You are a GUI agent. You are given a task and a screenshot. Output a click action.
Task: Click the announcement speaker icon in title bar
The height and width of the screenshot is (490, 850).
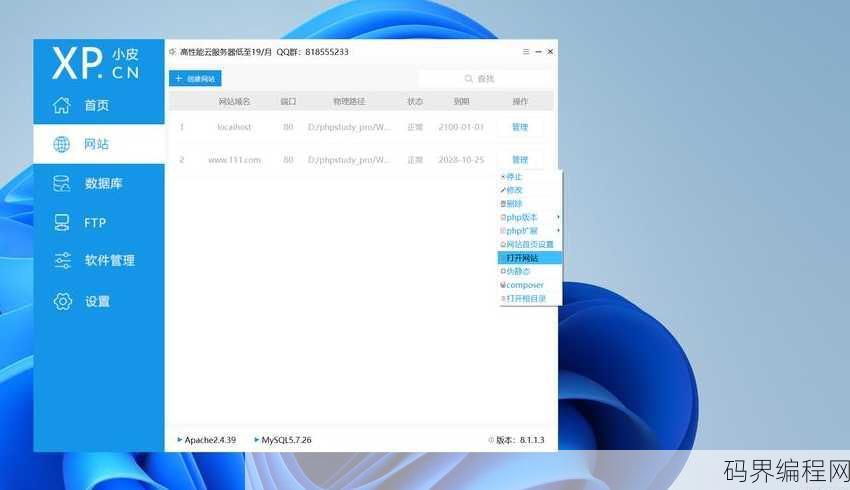[172, 51]
